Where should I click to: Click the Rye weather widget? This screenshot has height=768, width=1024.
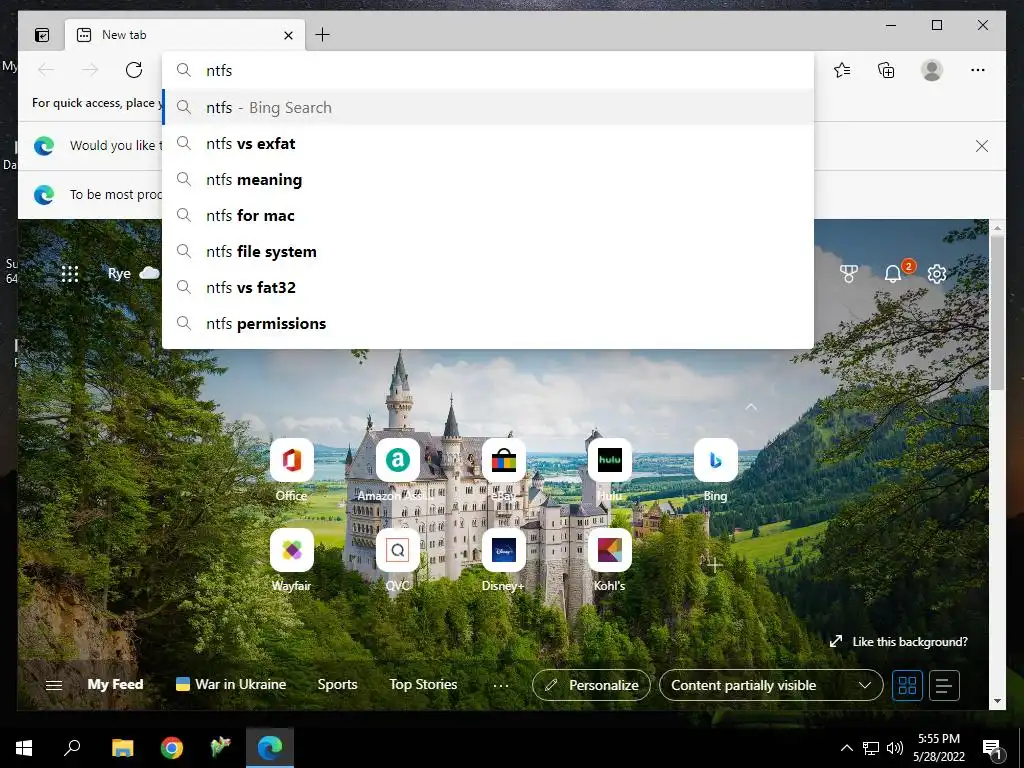click(x=133, y=273)
